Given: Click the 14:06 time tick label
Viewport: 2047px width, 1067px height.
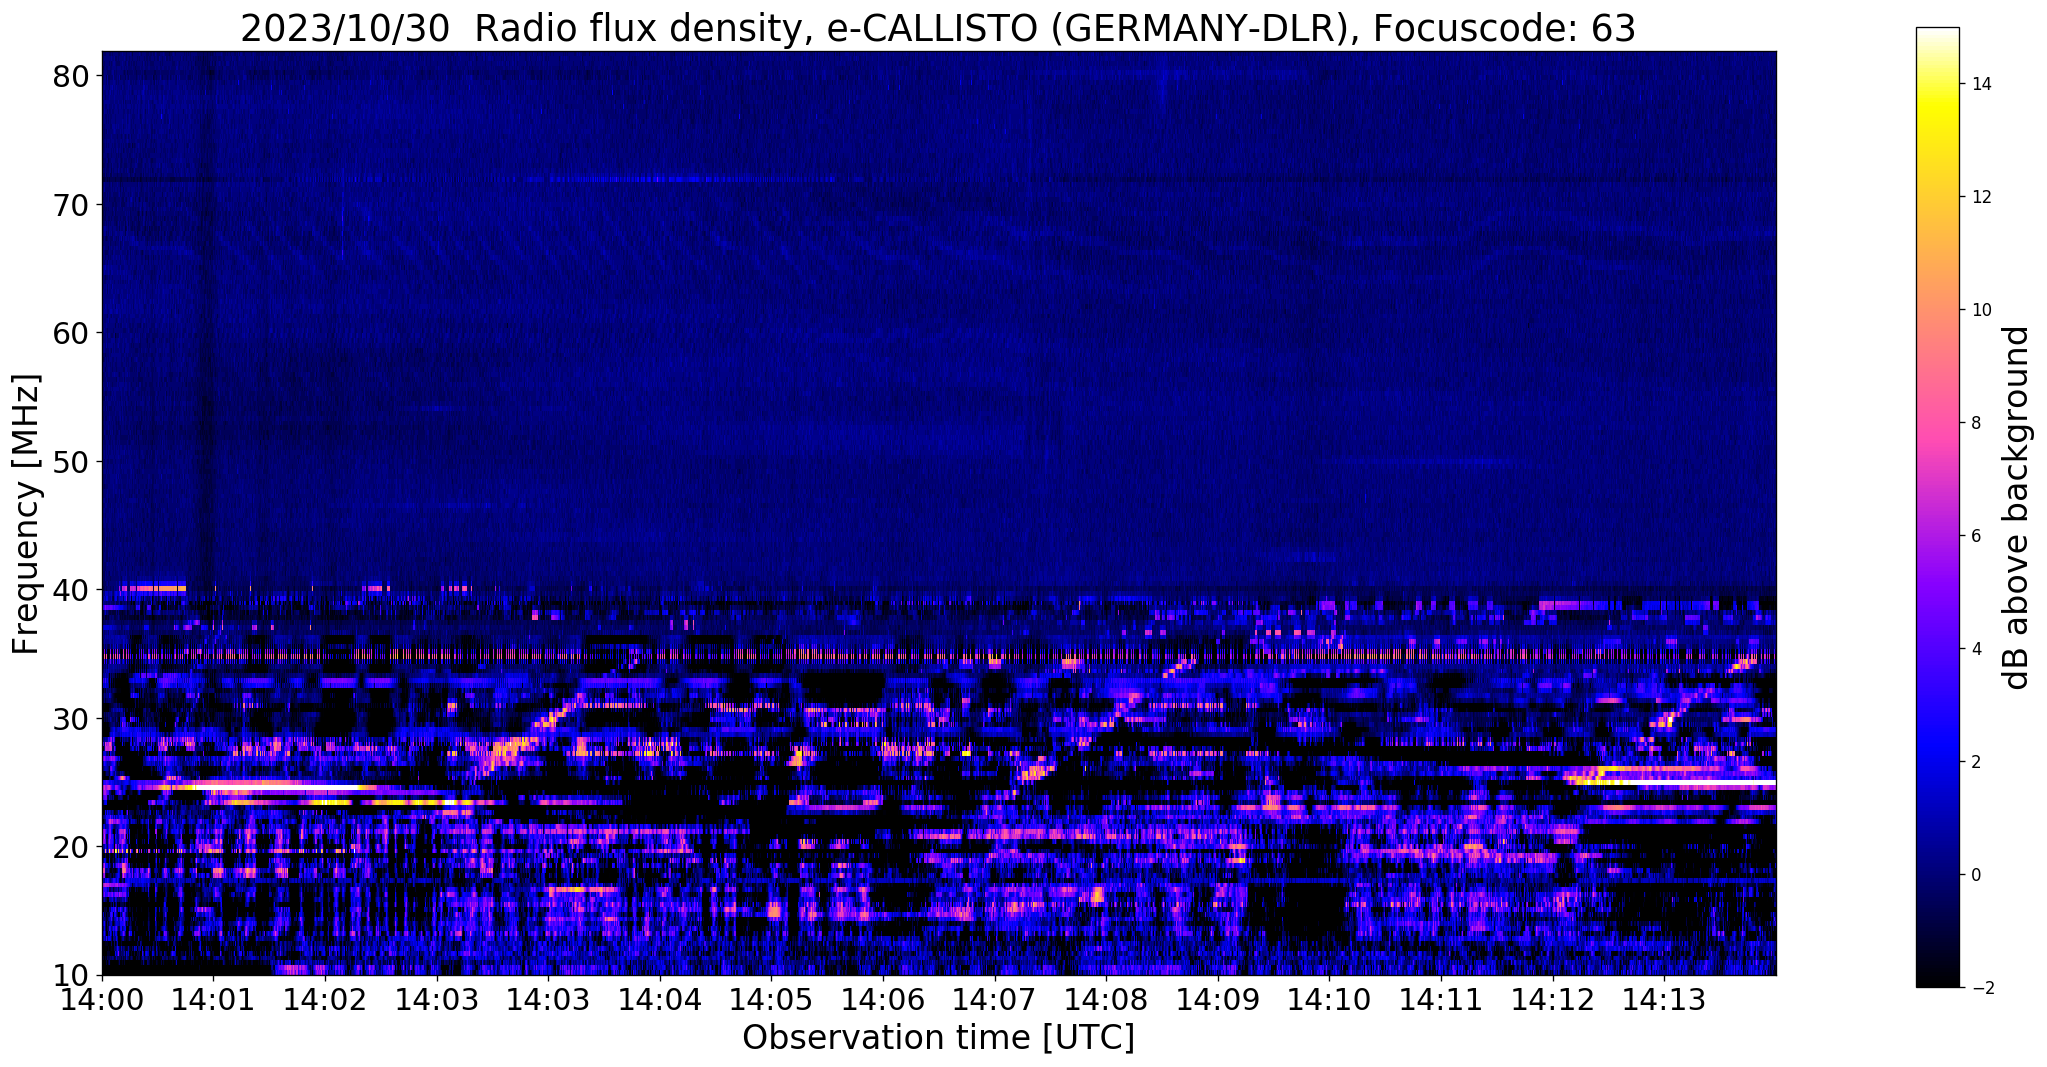Looking at the screenshot, I should click(x=883, y=1000).
